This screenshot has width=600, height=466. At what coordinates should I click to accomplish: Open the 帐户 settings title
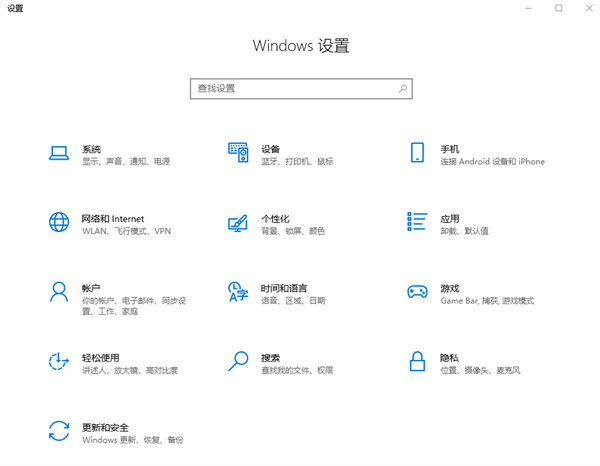click(x=91, y=288)
